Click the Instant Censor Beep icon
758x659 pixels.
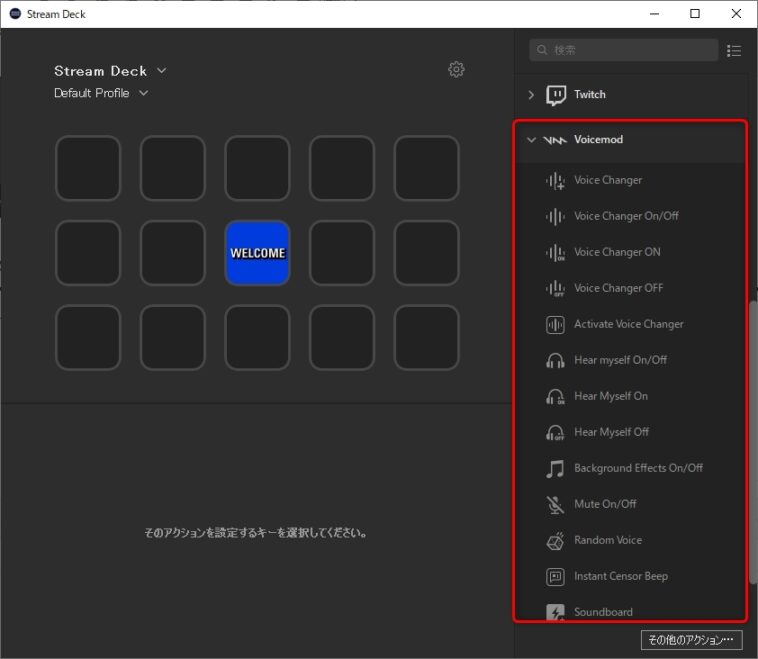(555, 576)
